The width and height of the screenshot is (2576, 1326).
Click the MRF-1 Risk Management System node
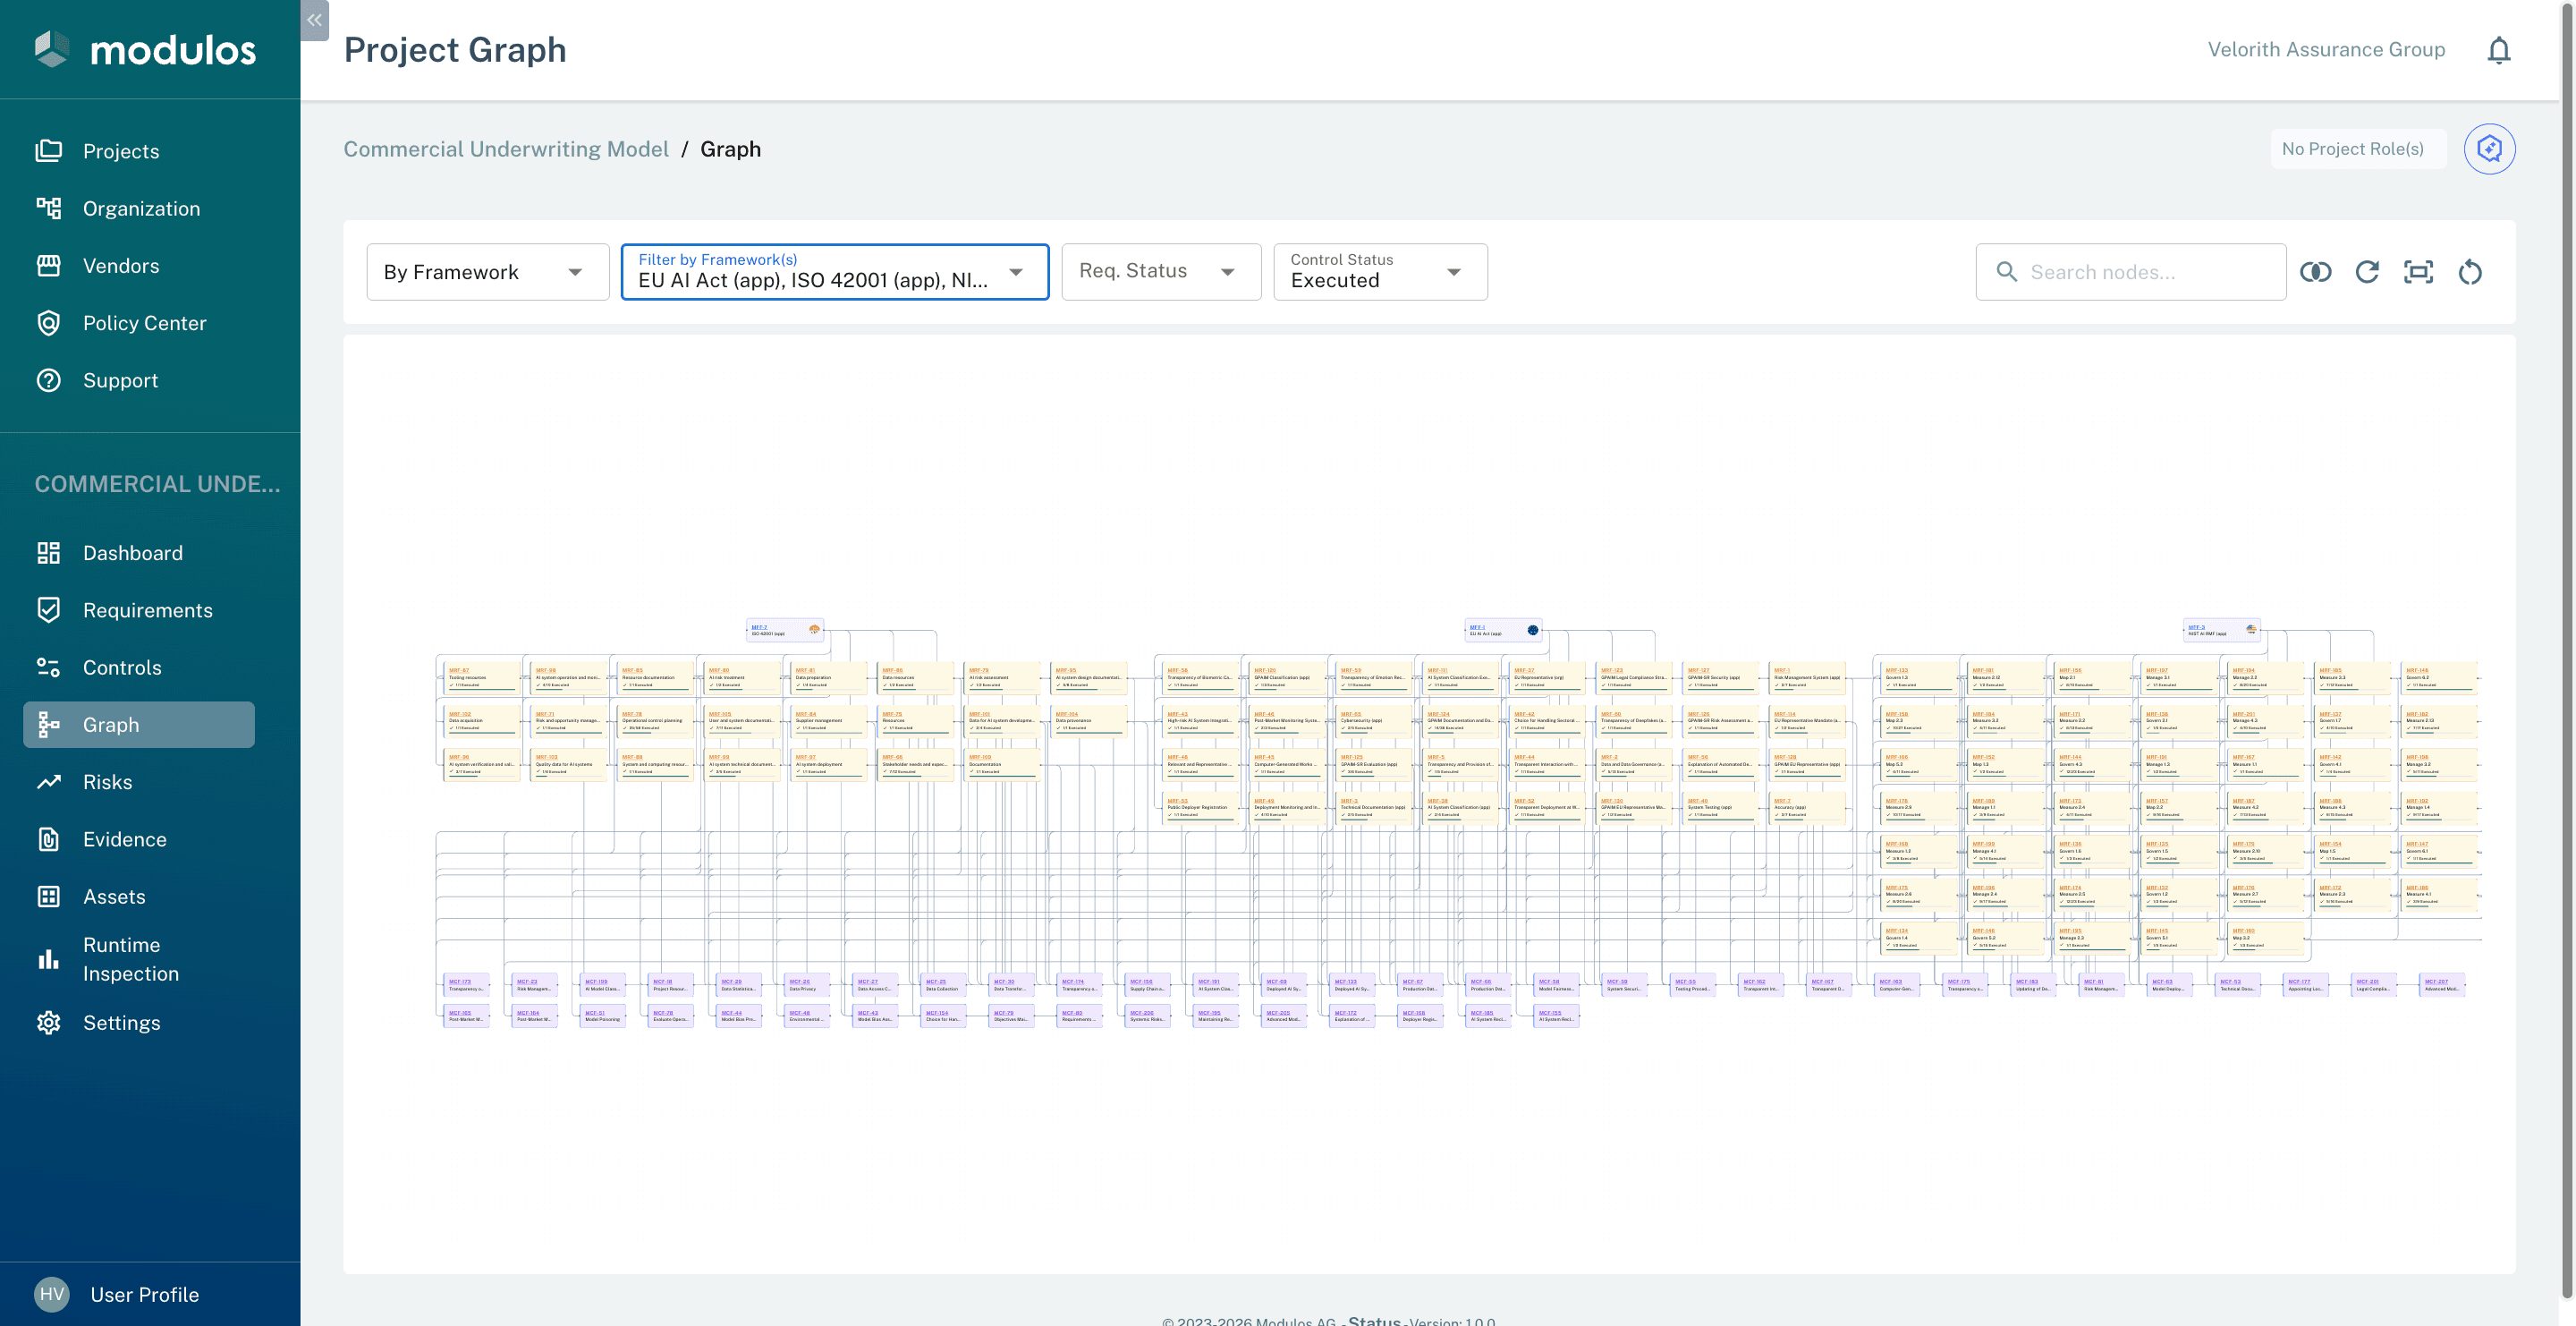[x=1808, y=677]
